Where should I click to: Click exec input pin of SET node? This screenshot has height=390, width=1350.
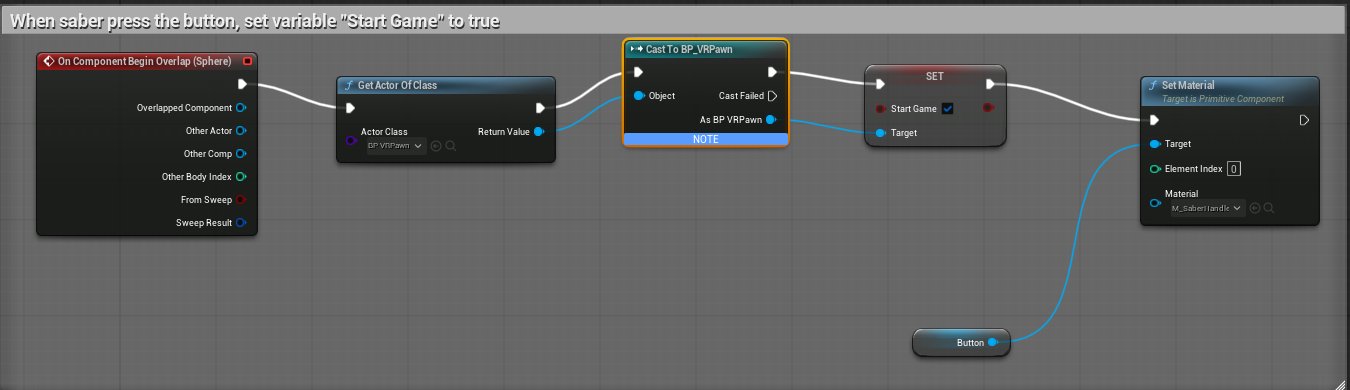pyautogui.click(x=880, y=84)
